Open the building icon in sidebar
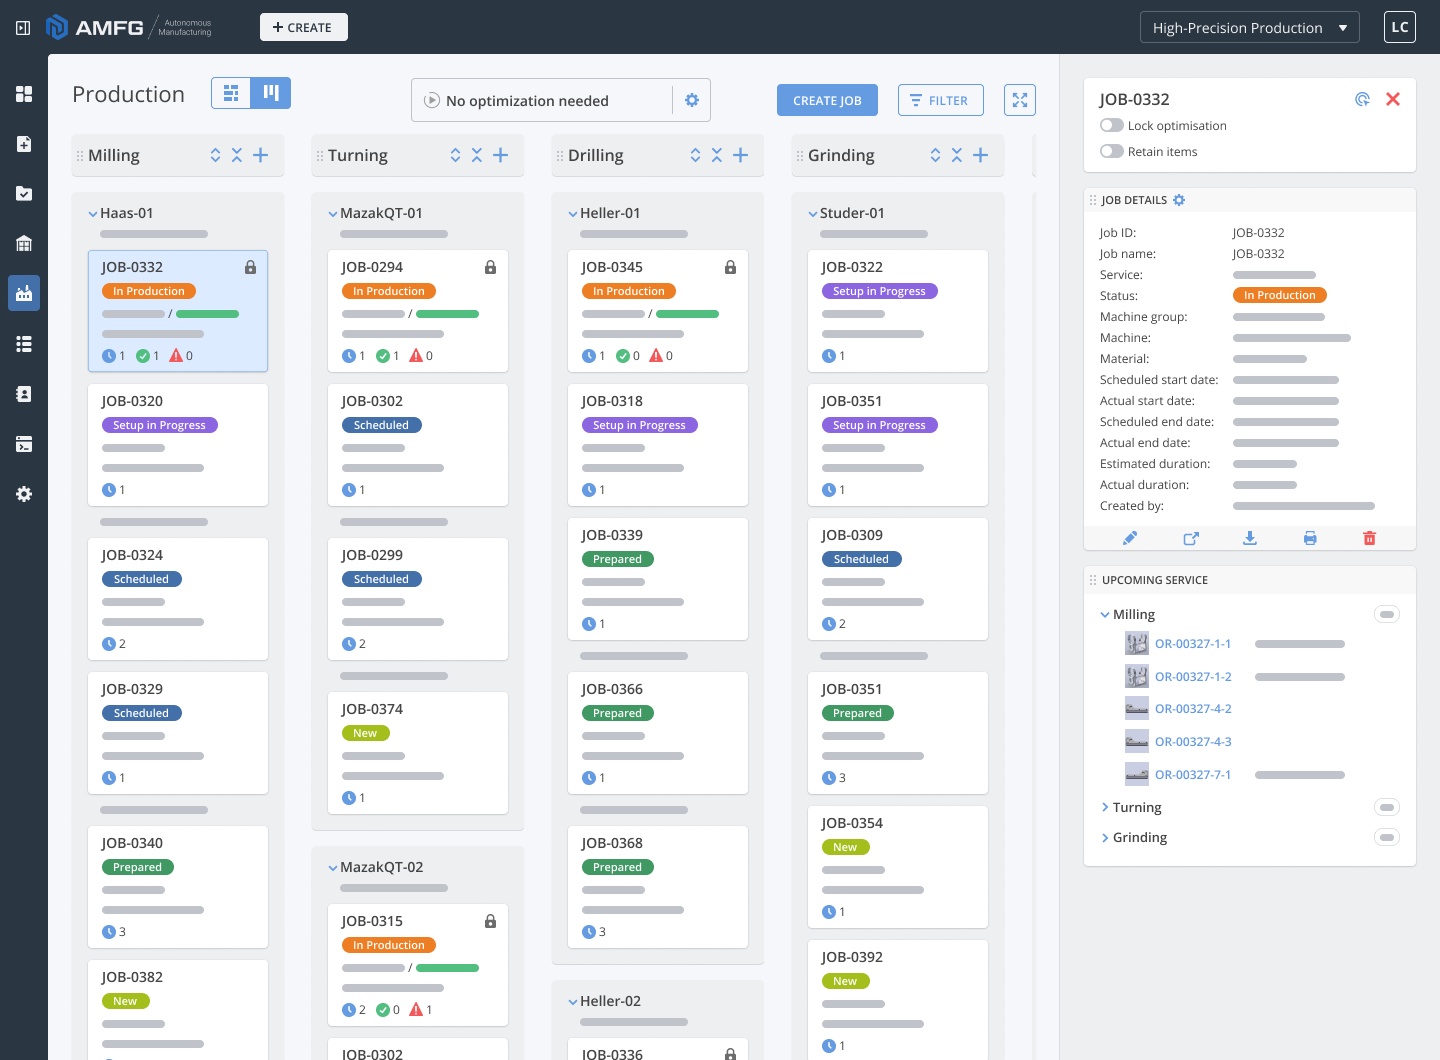Screen dimensions: 1440x1060 [24, 243]
